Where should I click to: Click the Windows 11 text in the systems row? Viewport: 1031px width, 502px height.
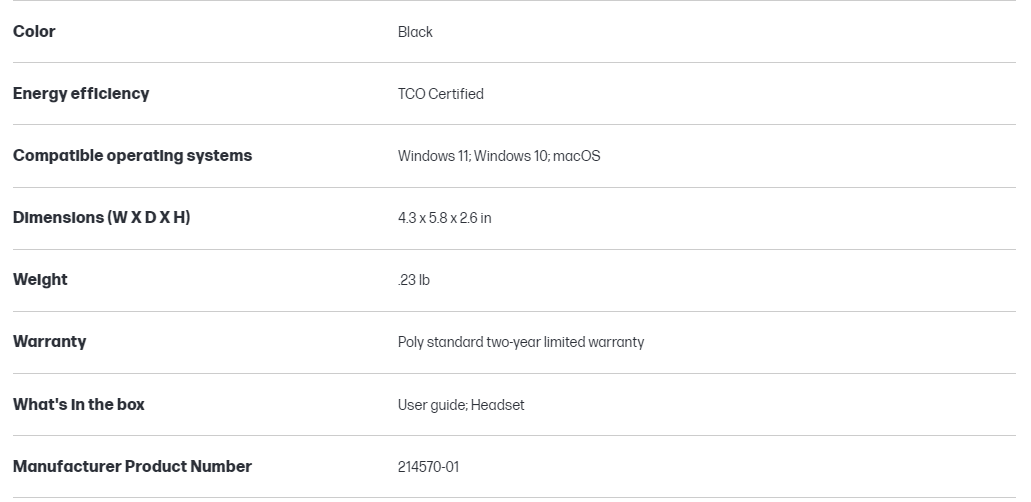[433, 156]
